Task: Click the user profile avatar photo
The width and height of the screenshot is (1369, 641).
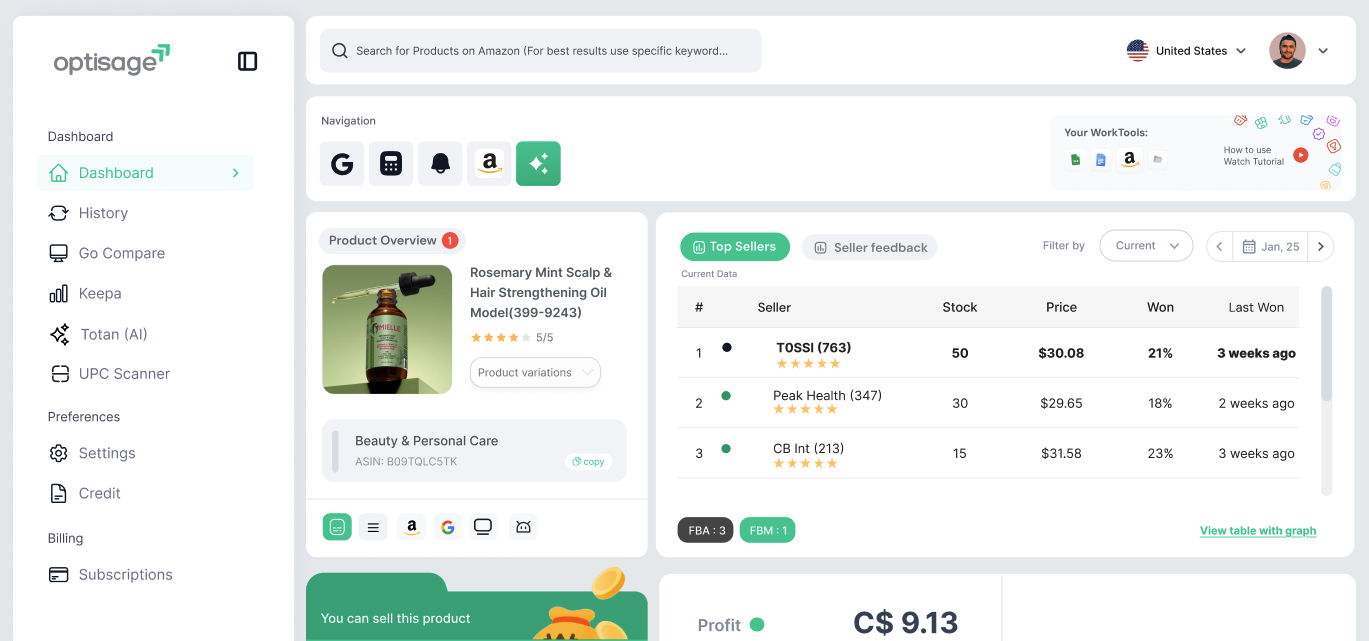Action: click(x=1287, y=51)
